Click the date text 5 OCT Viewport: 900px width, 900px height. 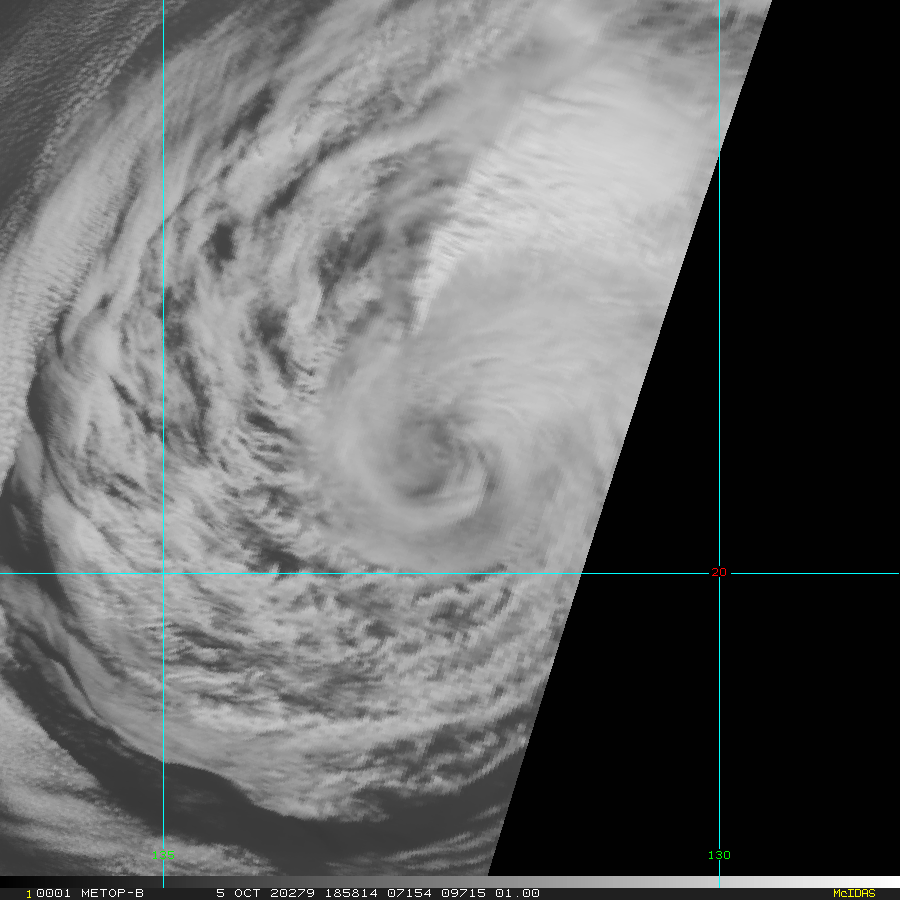(x=238, y=893)
